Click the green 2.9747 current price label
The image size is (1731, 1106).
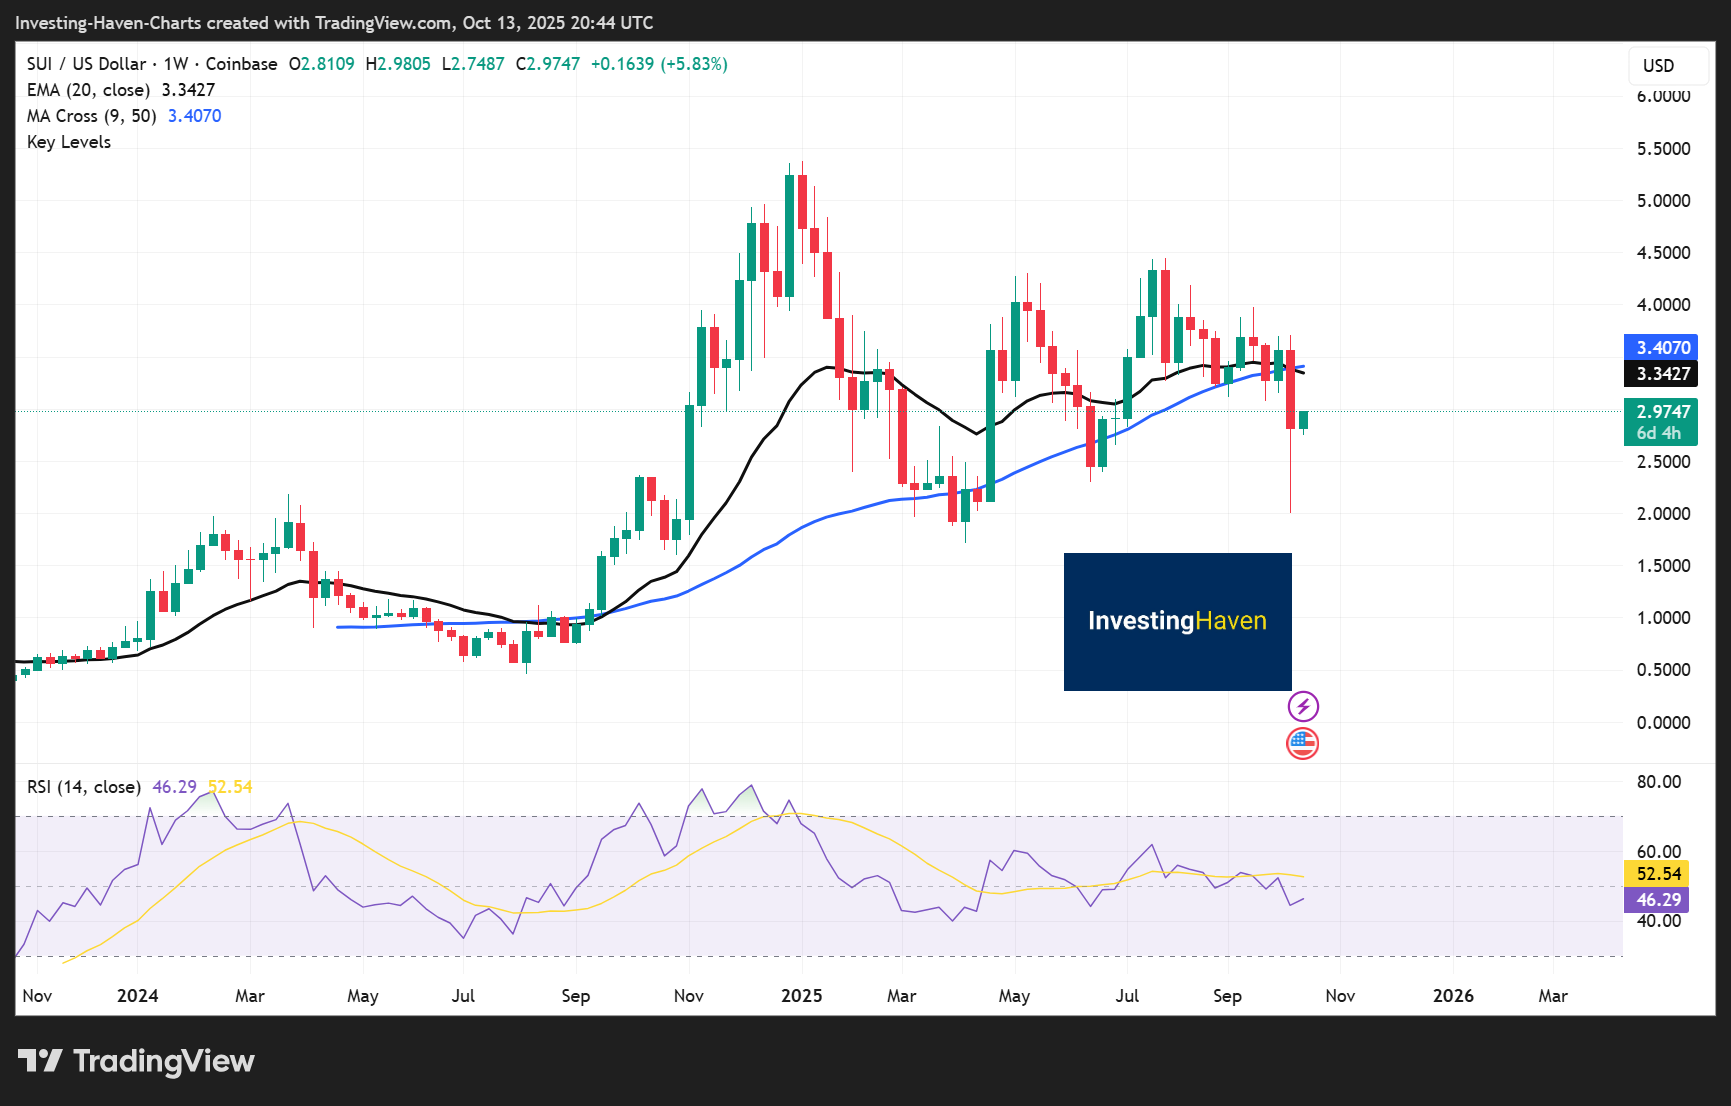pos(1661,421)
